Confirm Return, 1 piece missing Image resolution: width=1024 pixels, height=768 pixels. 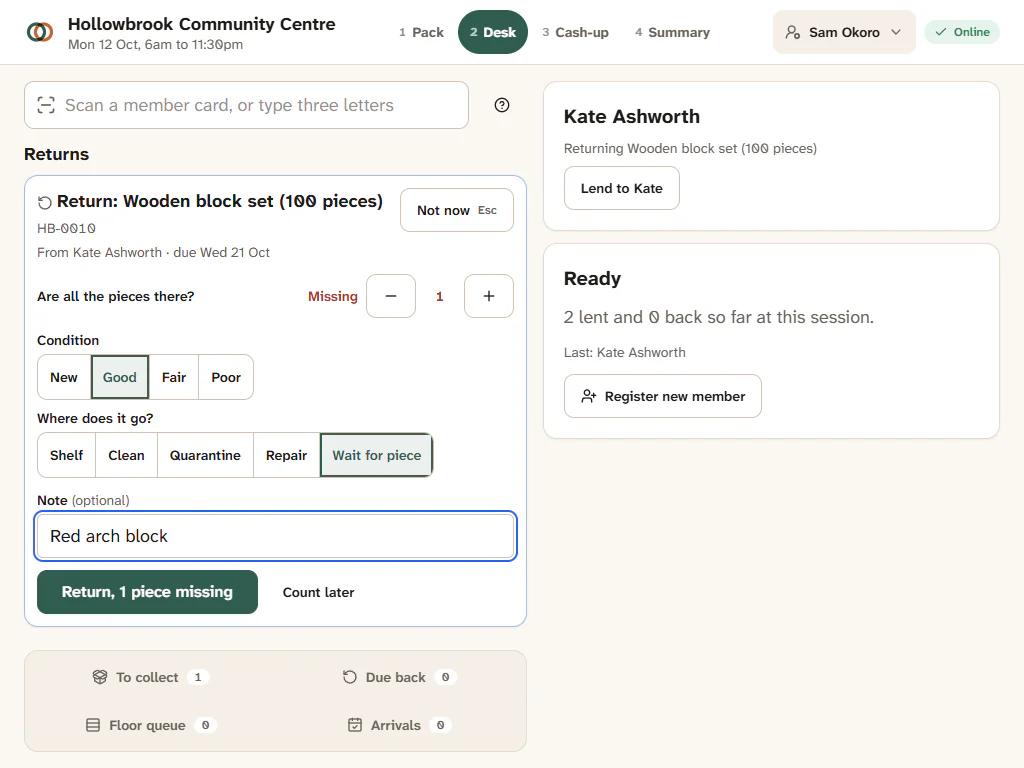pos(147,592)
